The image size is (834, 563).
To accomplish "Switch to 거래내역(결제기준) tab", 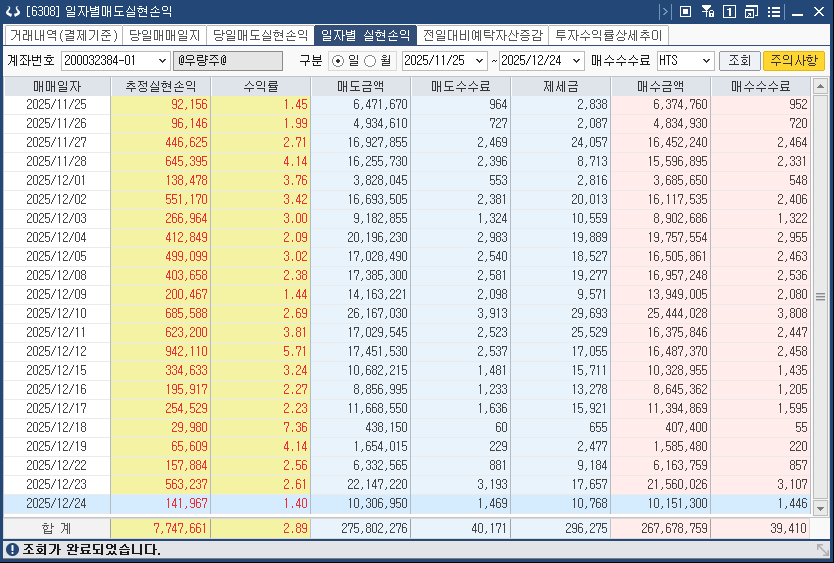I will [63, 35].
